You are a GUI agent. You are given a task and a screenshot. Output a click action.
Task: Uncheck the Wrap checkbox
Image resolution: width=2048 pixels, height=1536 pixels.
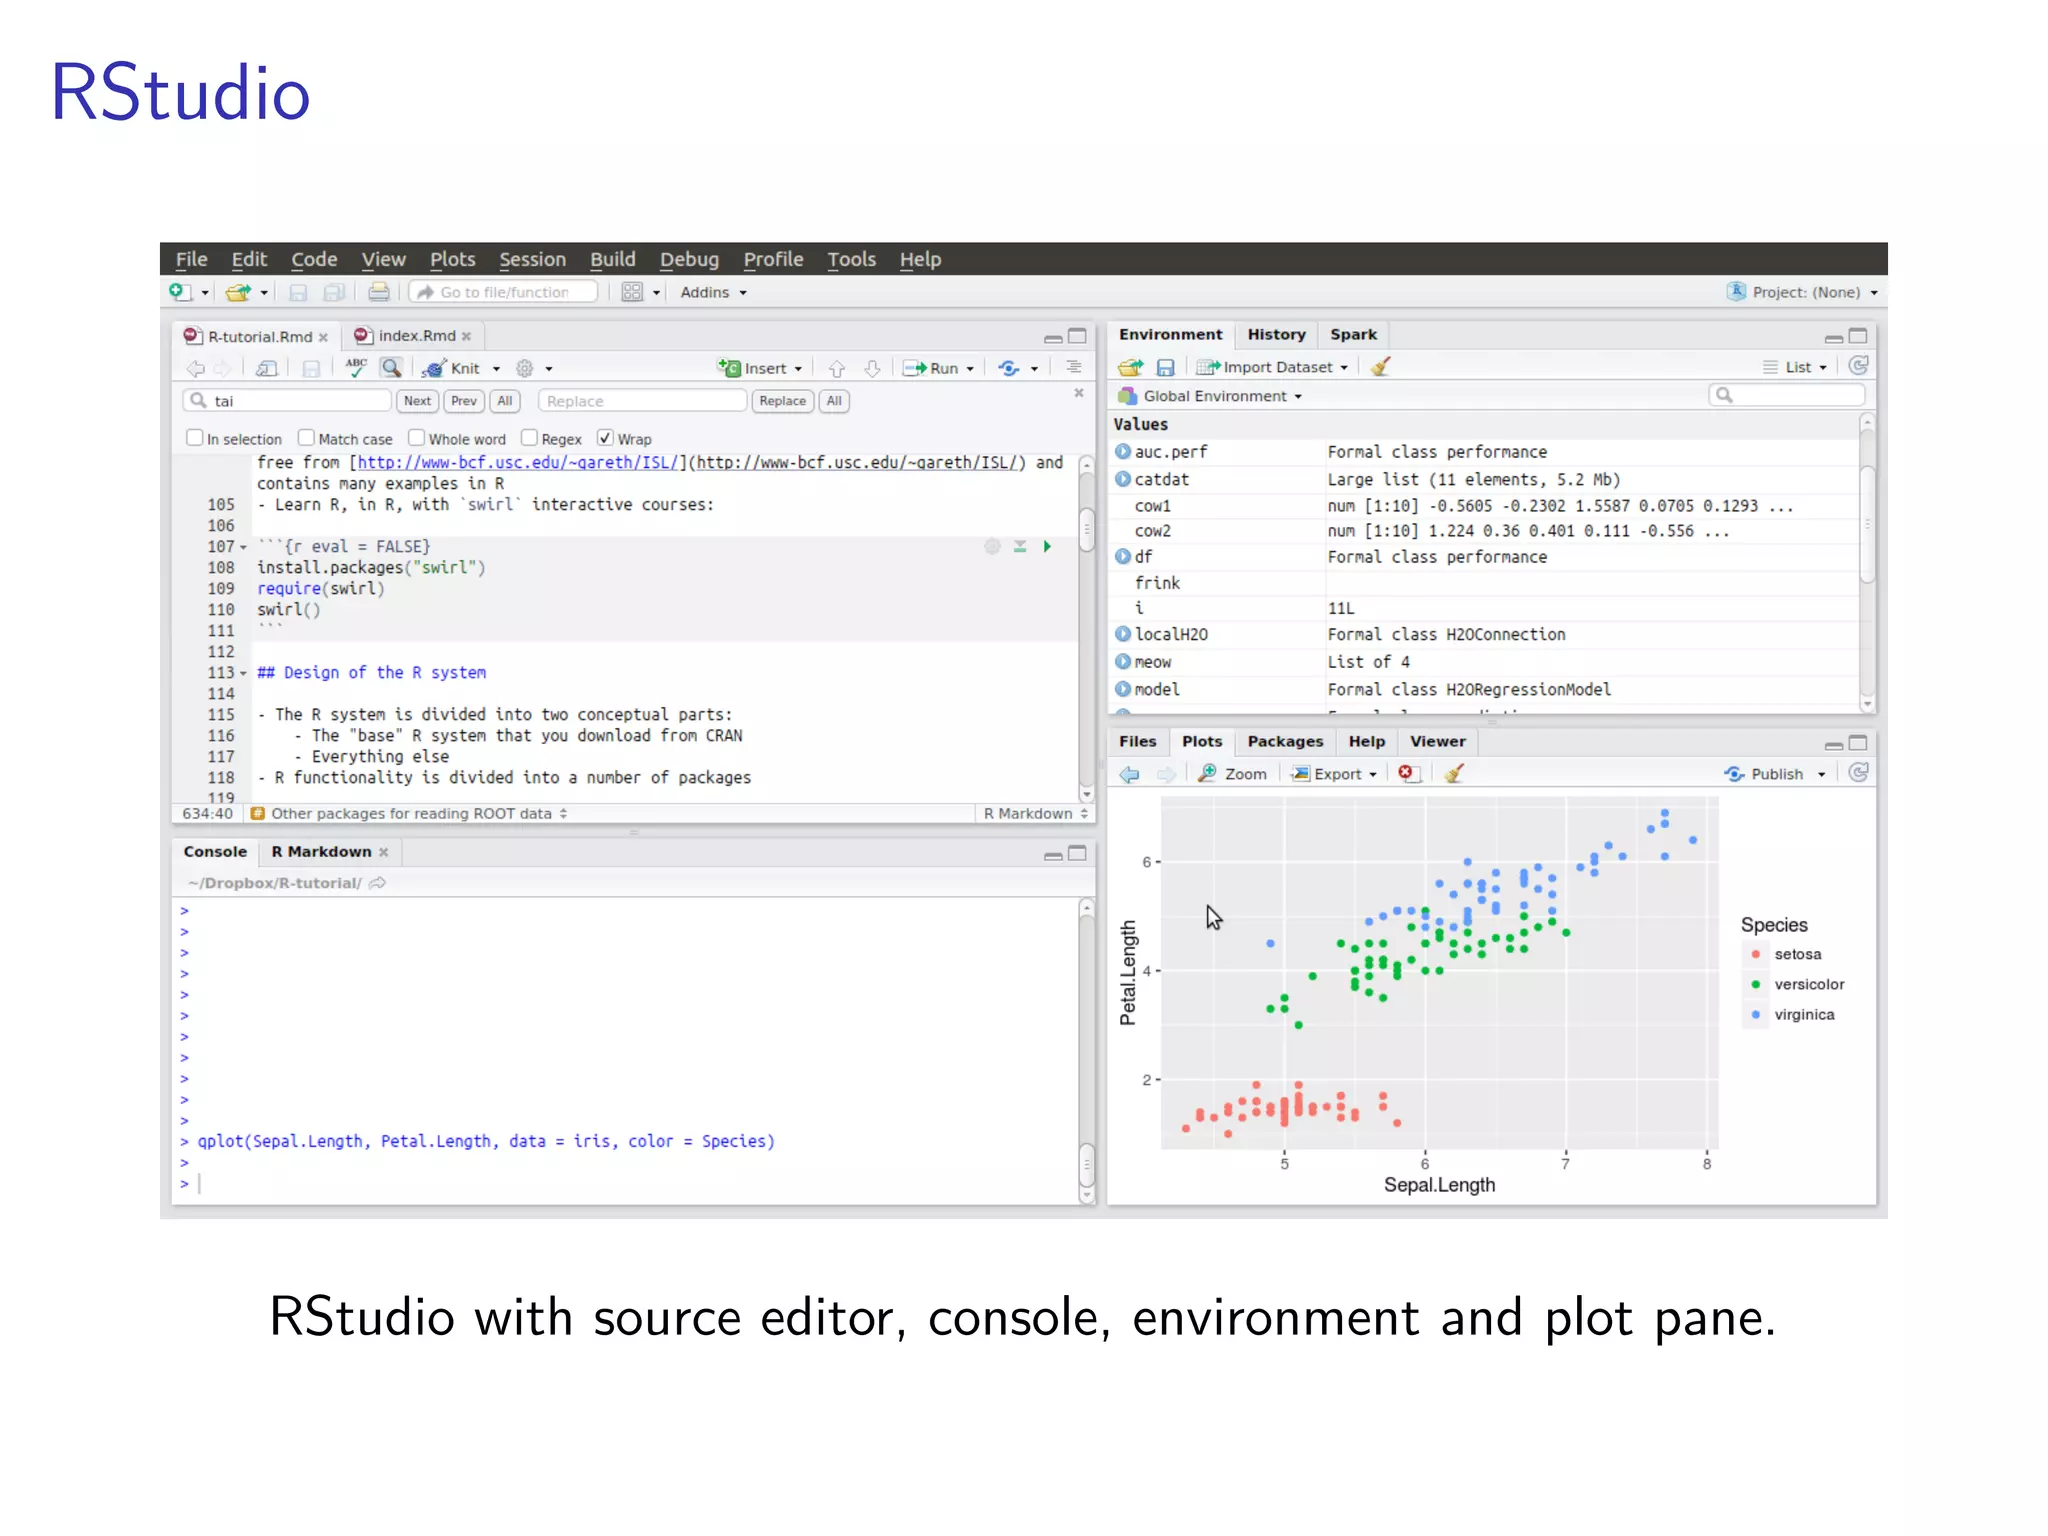coord(605,438)
